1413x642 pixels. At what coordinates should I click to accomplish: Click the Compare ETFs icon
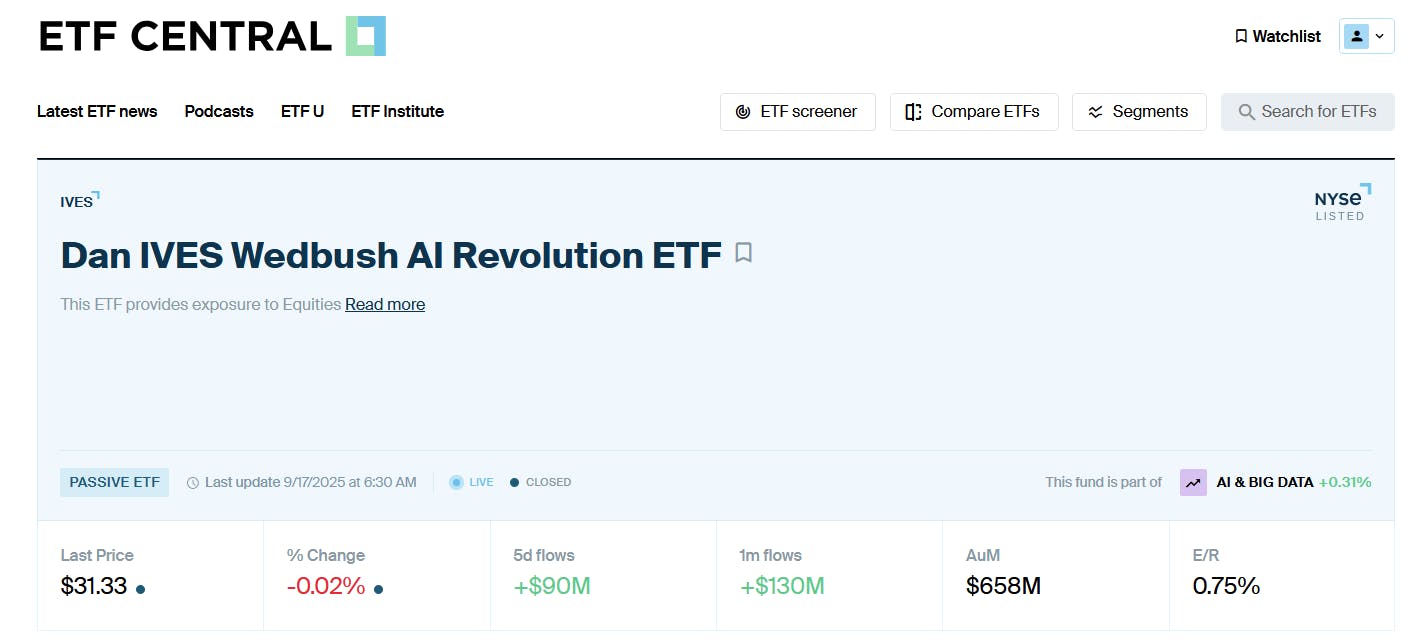coord(912,112)
